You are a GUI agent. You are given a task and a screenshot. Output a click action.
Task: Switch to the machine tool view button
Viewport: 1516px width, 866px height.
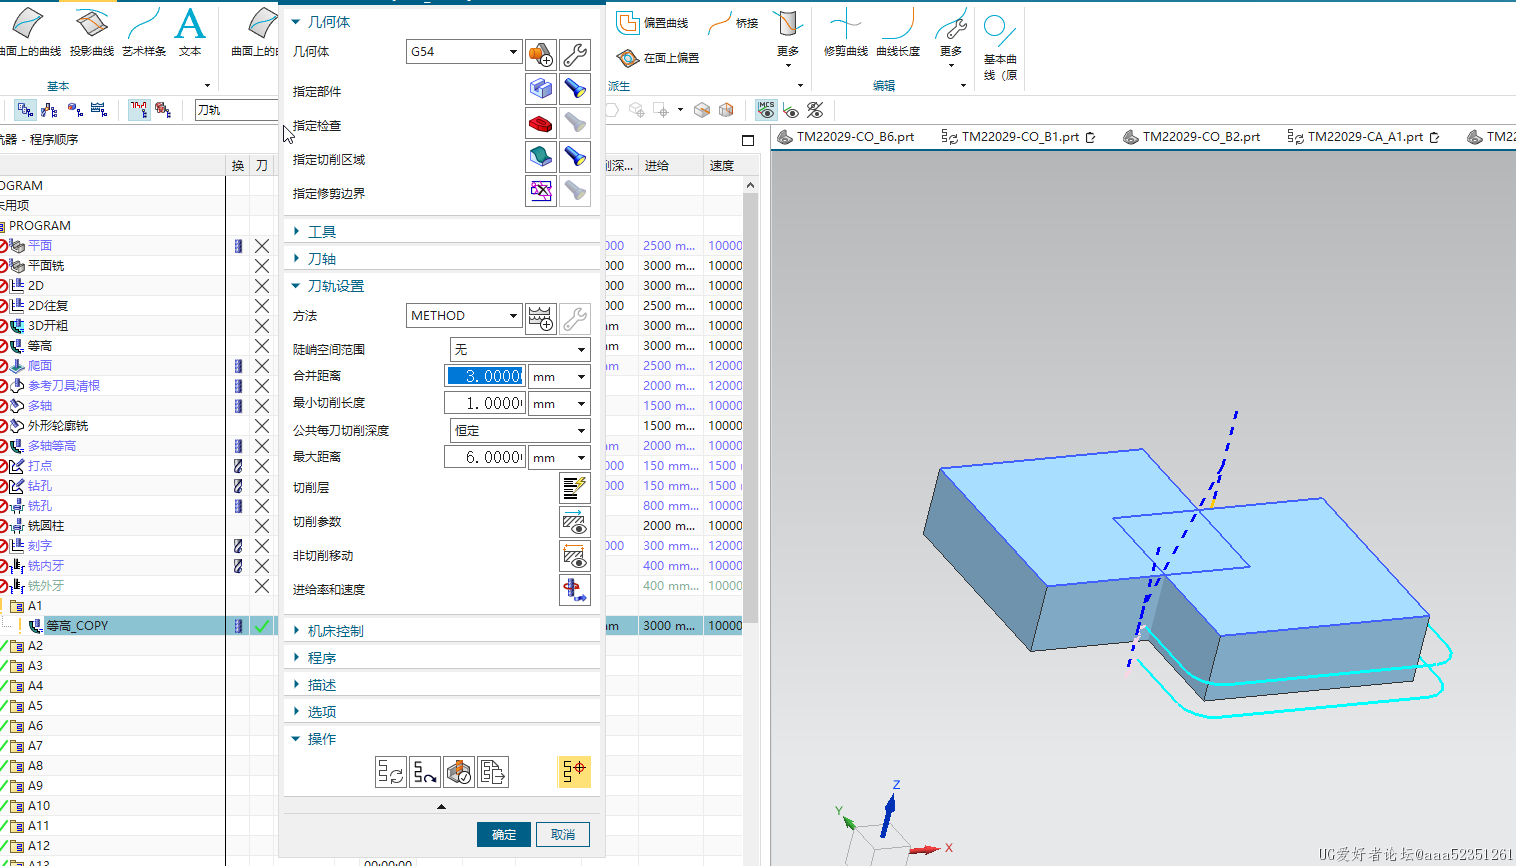[49, 110]
